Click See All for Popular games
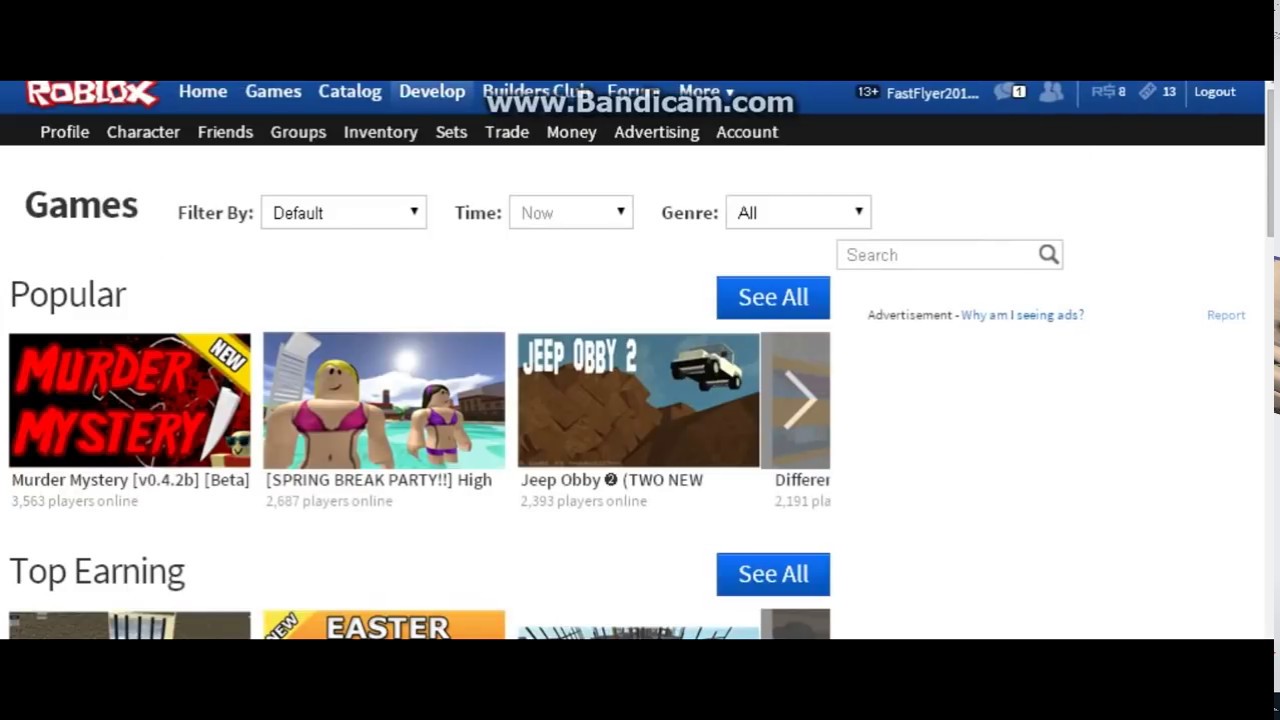Screen dimensions: 1280x720 [x=773, y=298]
